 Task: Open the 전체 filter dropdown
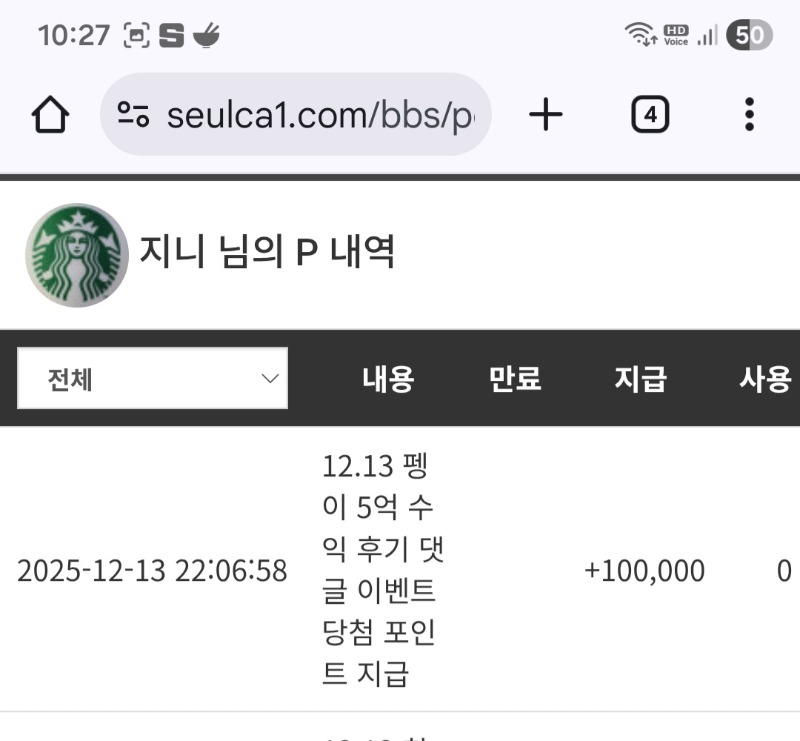(152, 377)
